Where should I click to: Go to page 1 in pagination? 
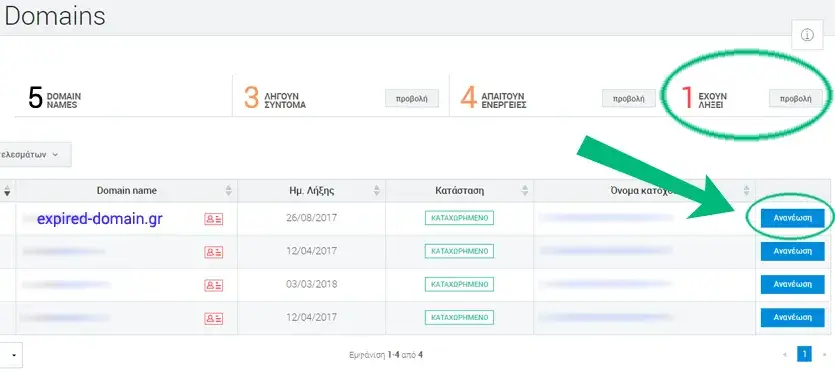click(x=804, y=354)
